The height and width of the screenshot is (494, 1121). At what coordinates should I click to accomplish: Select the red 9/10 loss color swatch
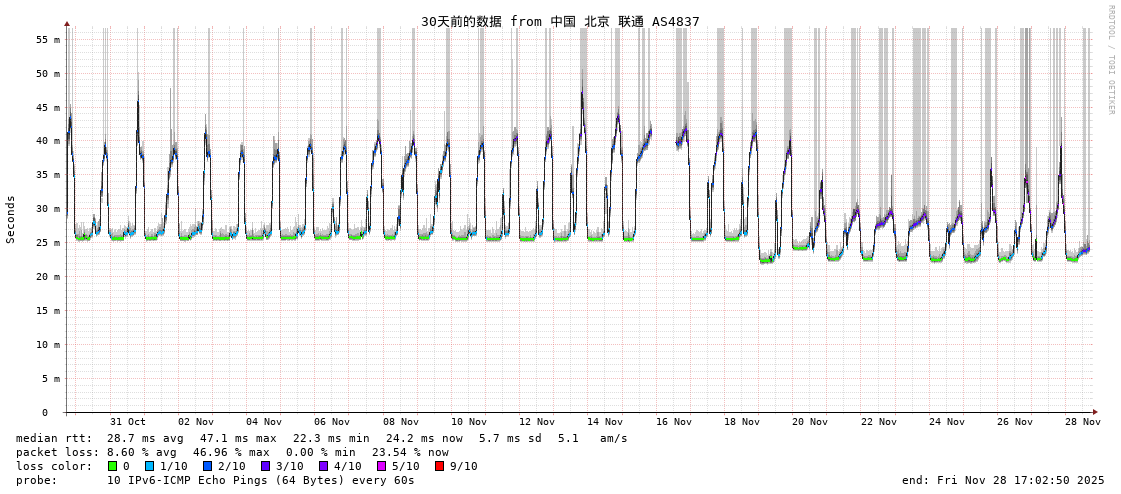click(439, 466)
